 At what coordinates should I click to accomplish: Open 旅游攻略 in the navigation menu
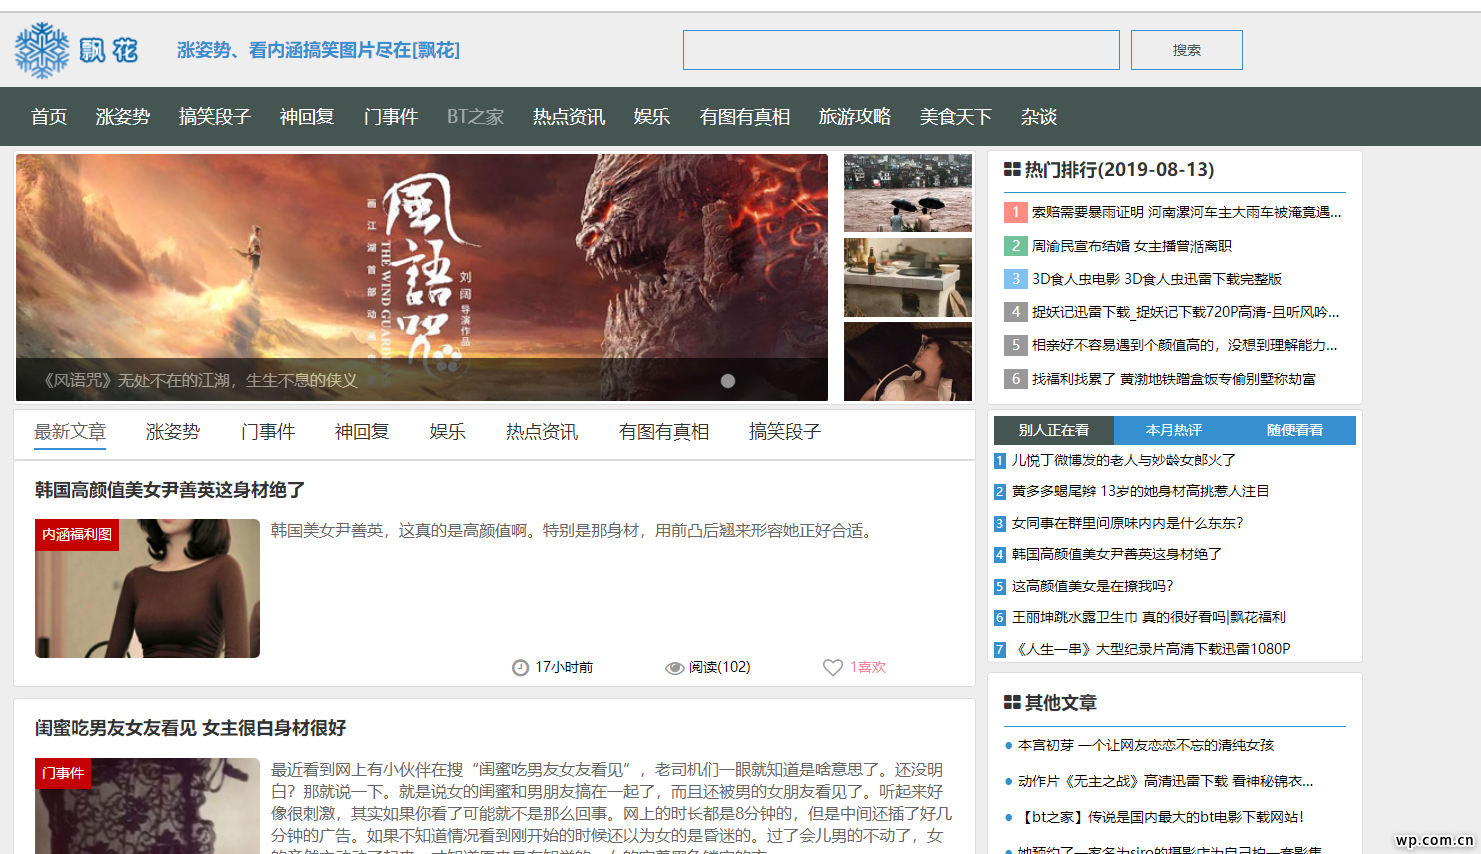854,117
